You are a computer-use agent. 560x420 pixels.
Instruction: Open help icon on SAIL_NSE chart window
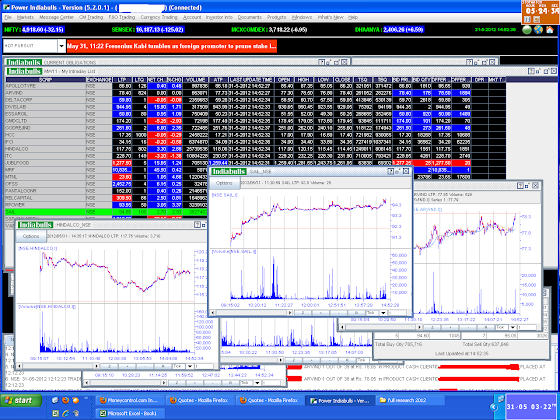click(391, 171)
